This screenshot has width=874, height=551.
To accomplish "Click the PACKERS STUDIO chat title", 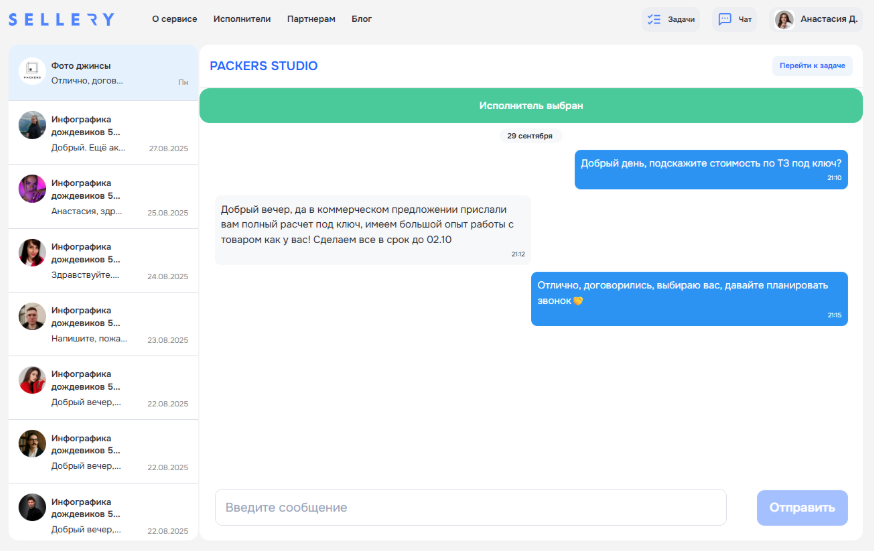I will coord(263,66).
